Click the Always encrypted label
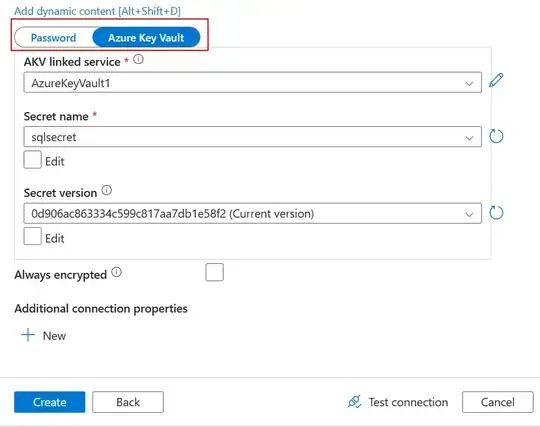Image resolution: width=540 pixels, height=427 pixels. (61, 275)
